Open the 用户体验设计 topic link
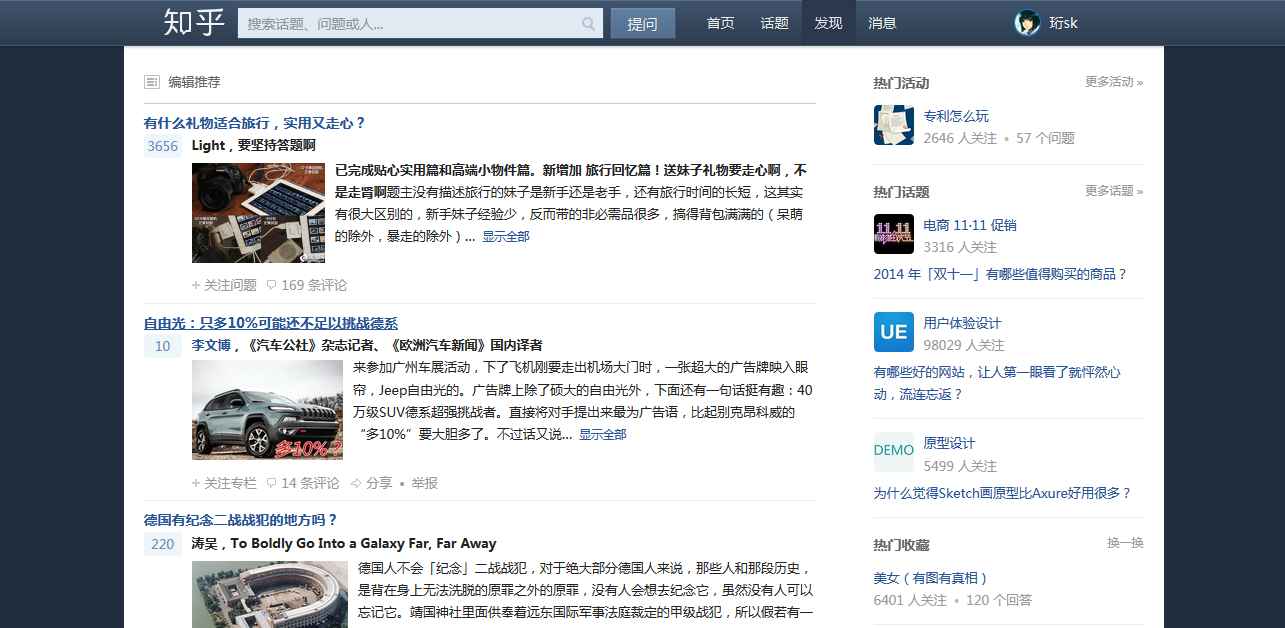The image size is (1285, 628). click(962, 323)
